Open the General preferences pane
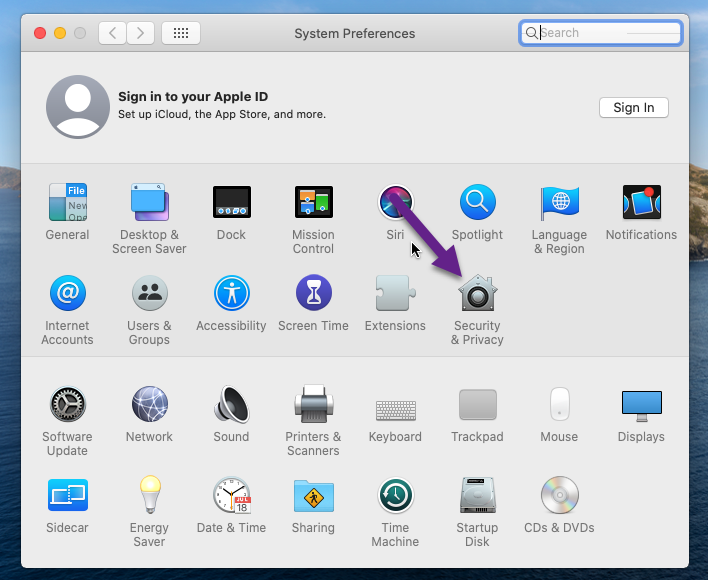Image resolution: width=708 pixels, height=580 pixels. [x=68, y=202]
